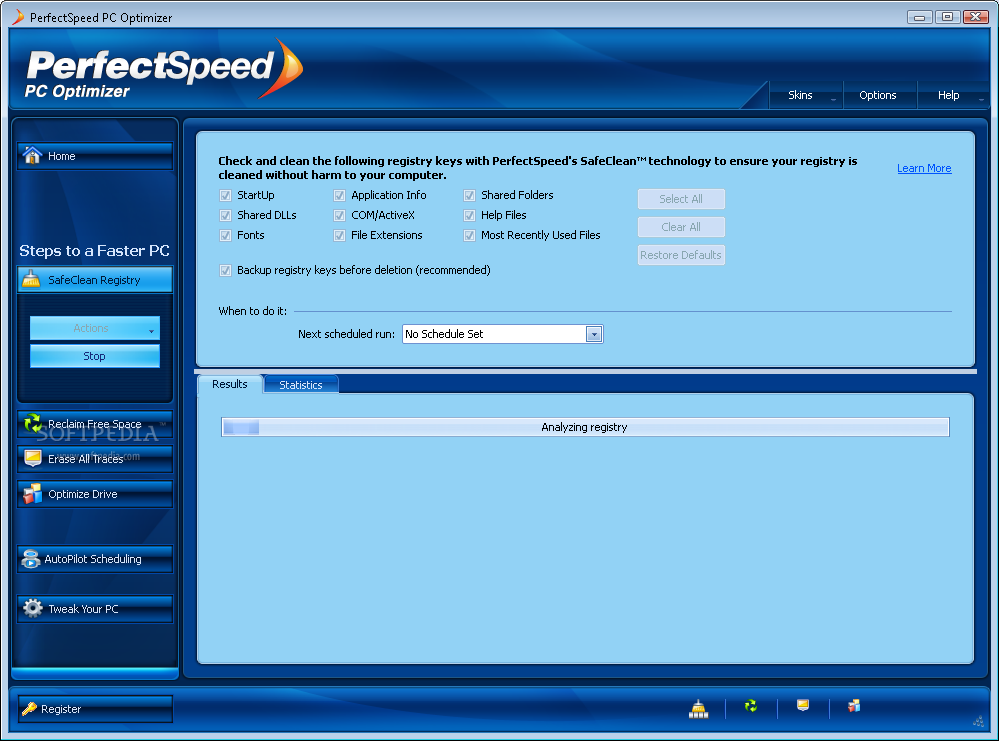Follow the Learn More link
999x741 pixels.
924,168
